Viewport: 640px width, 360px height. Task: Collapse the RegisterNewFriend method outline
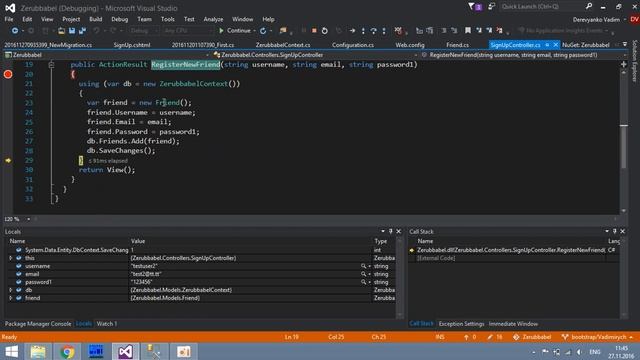(x=51, y=64)
